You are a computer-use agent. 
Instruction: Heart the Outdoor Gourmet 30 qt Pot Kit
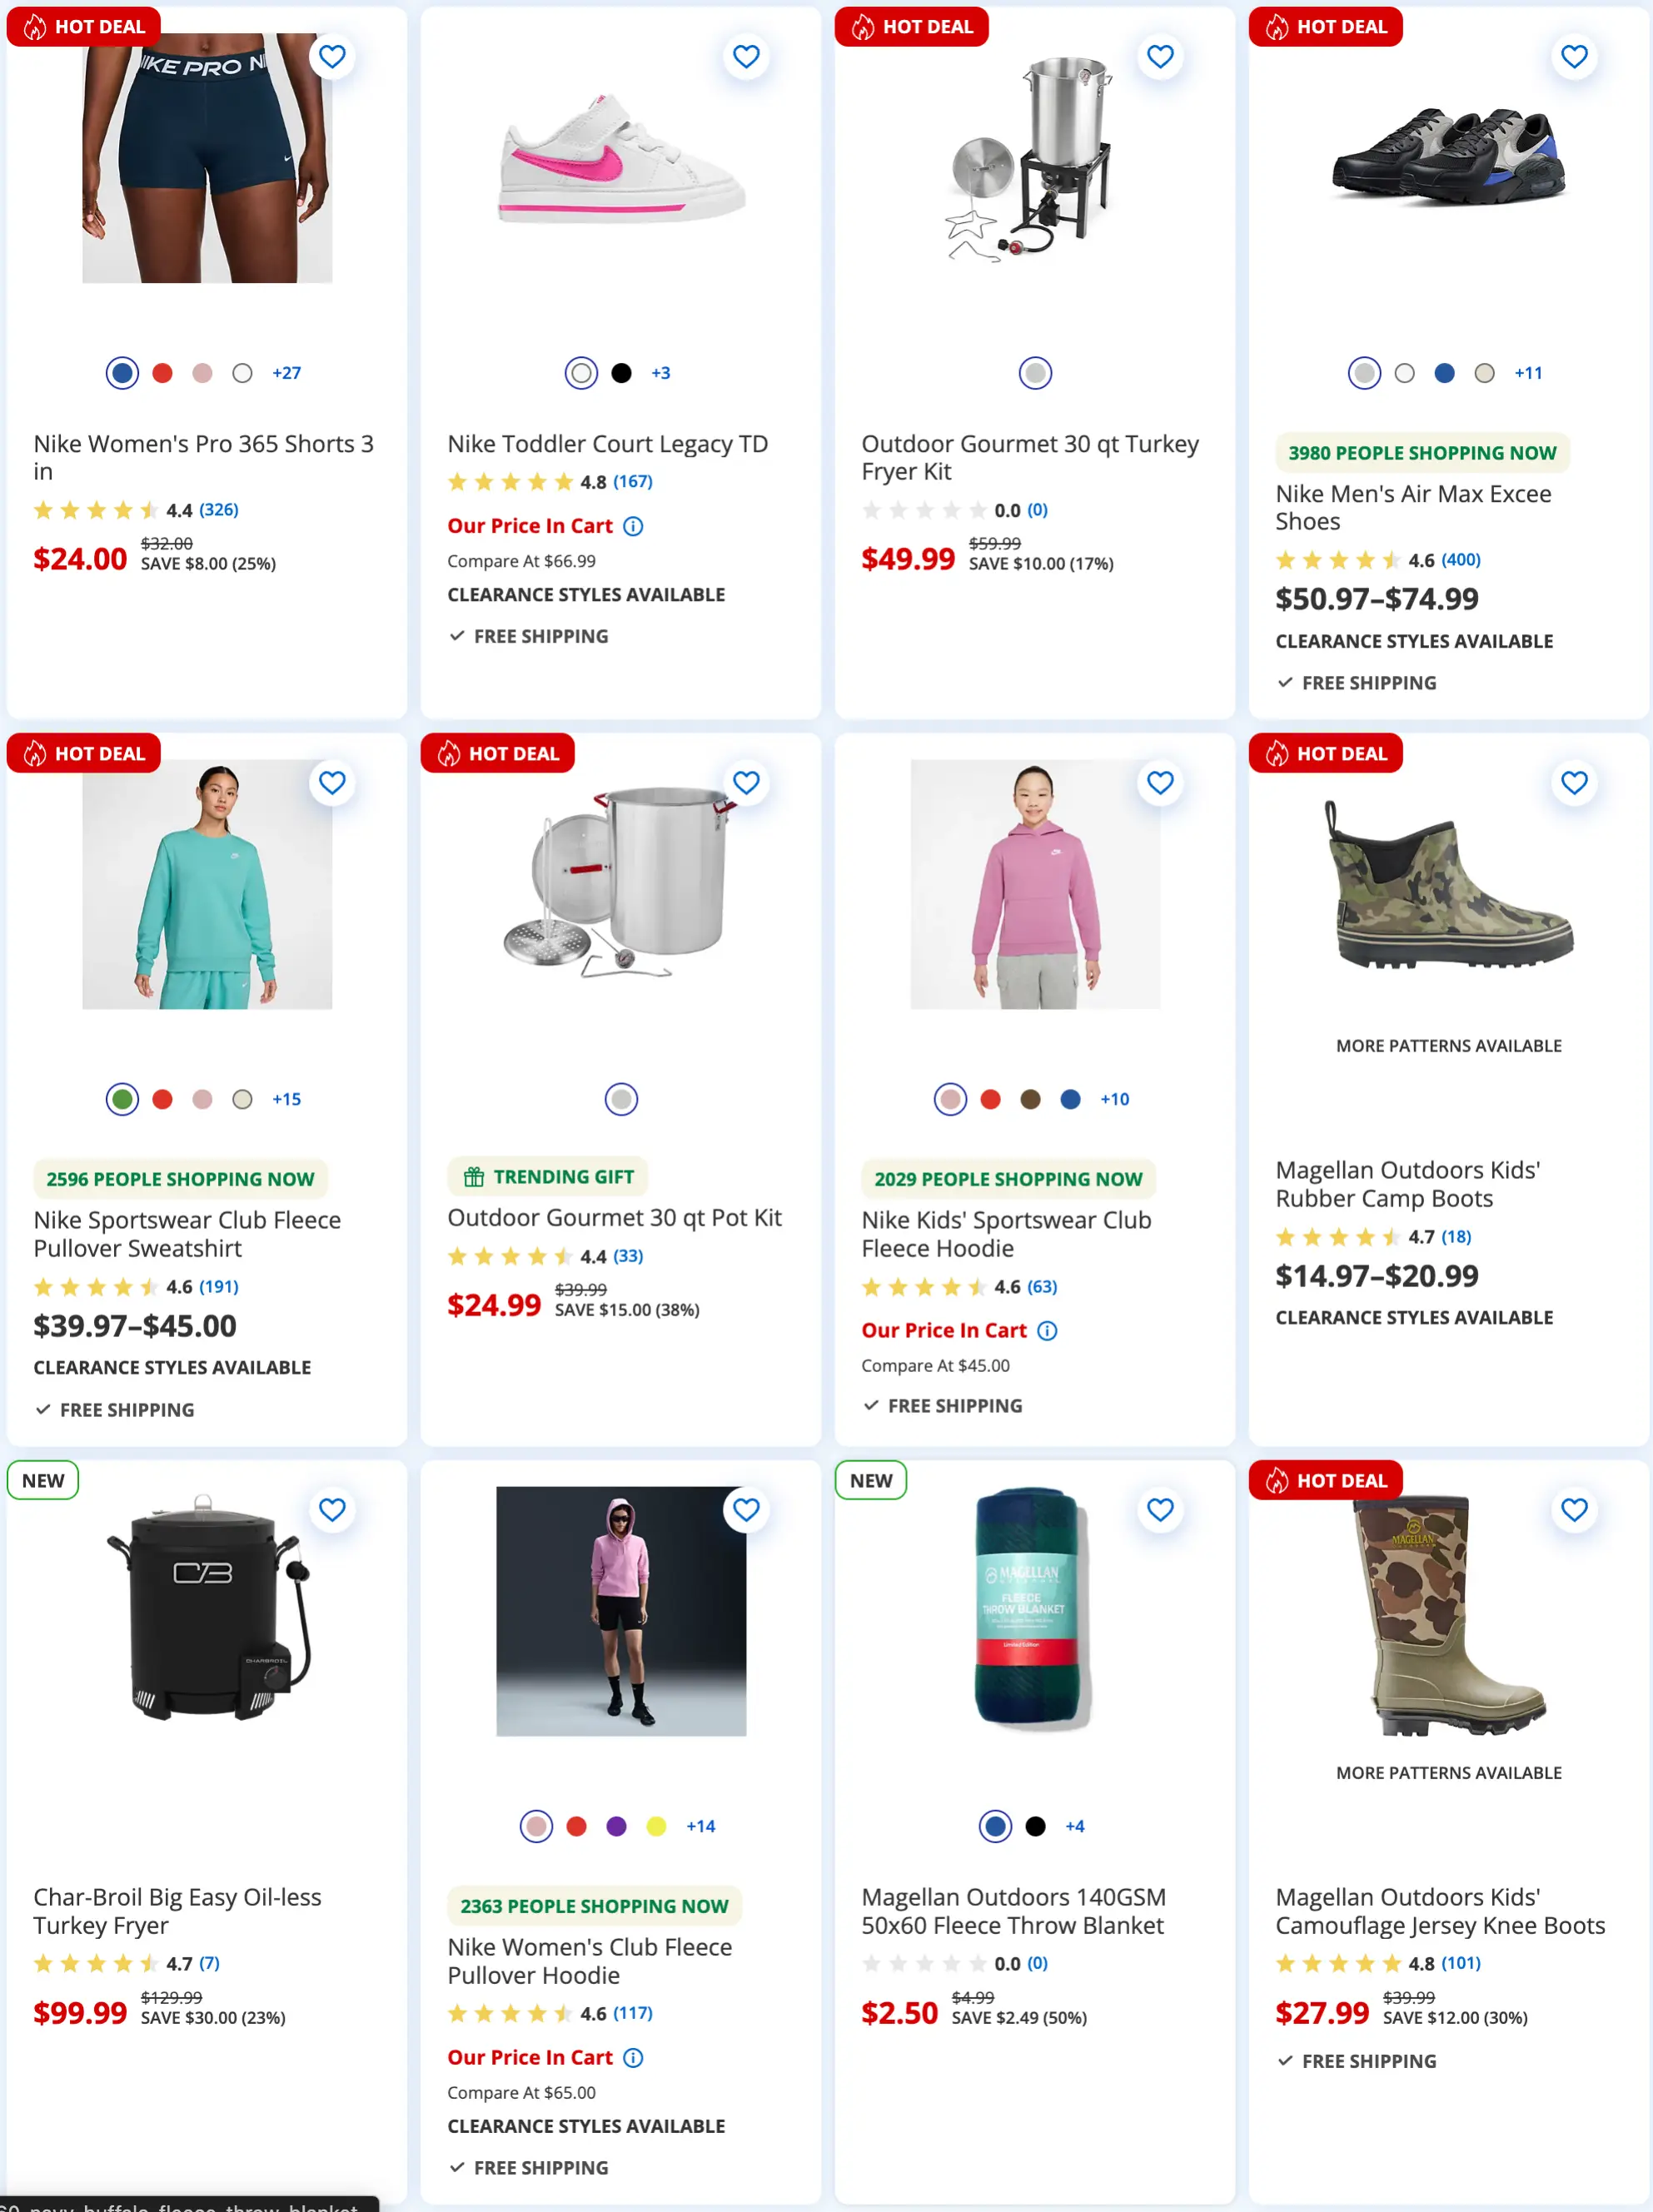(x=746, y=783)
